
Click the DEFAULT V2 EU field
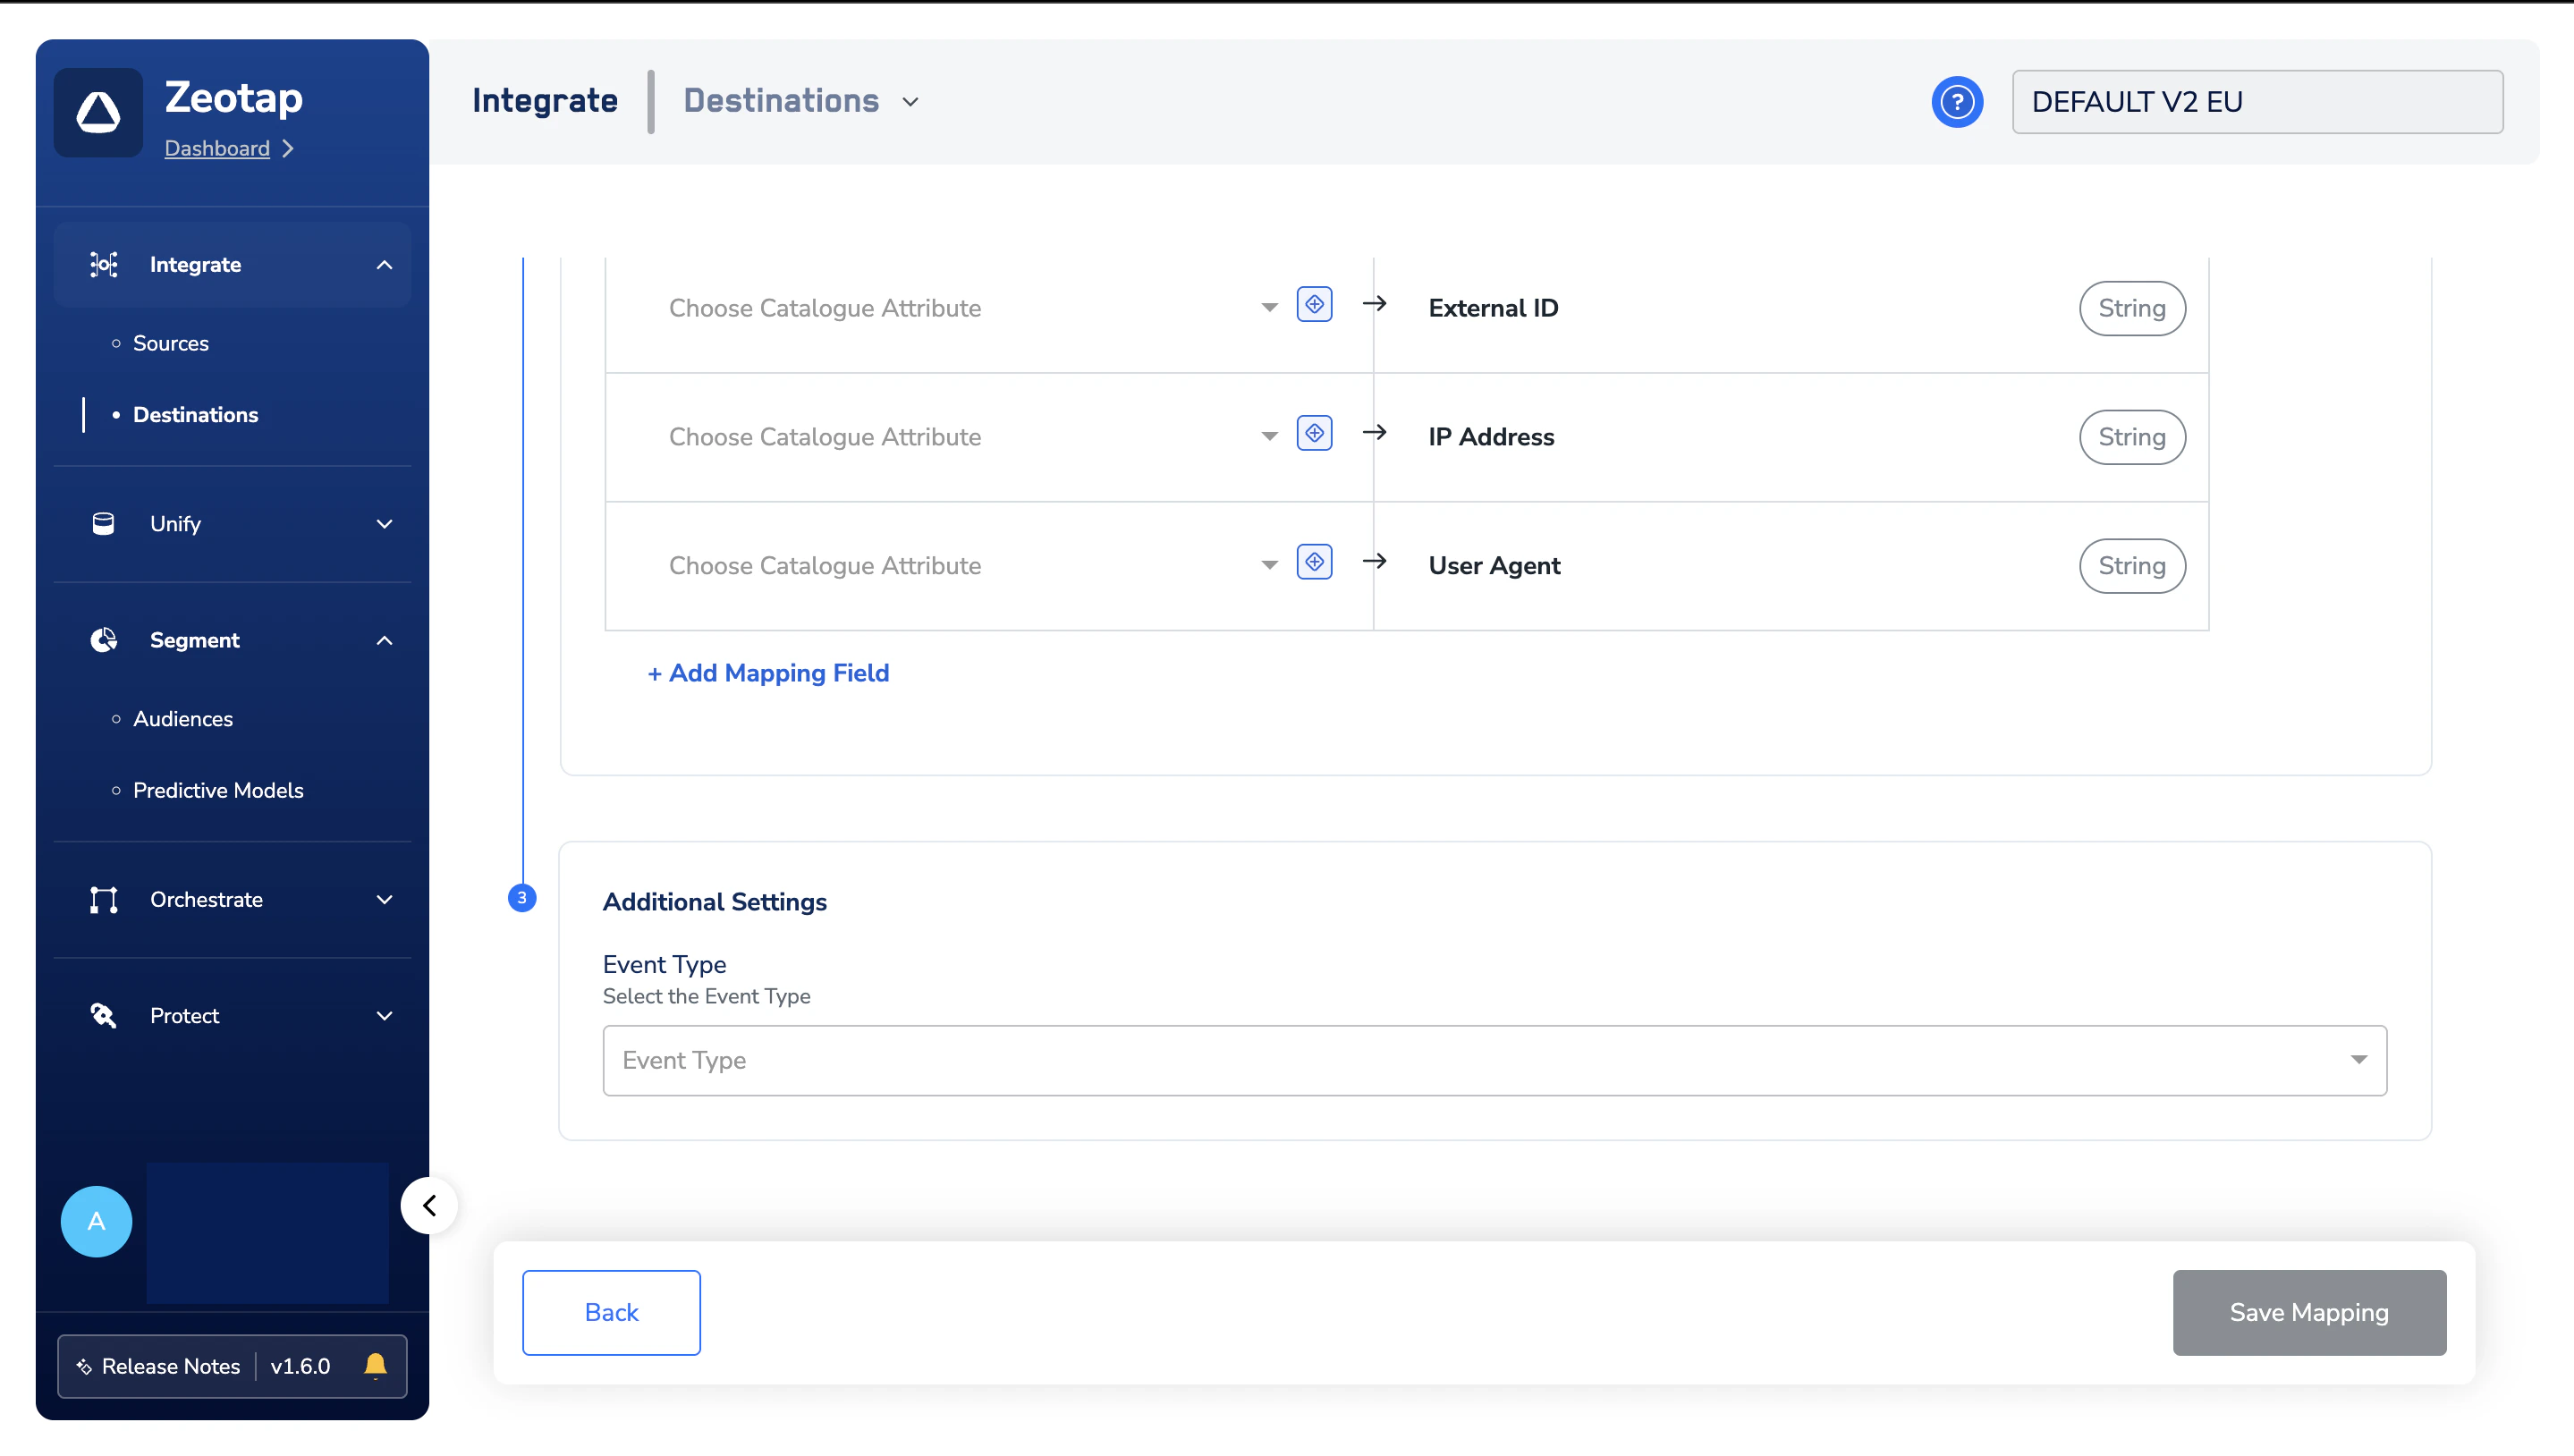tap(2257, 102)
